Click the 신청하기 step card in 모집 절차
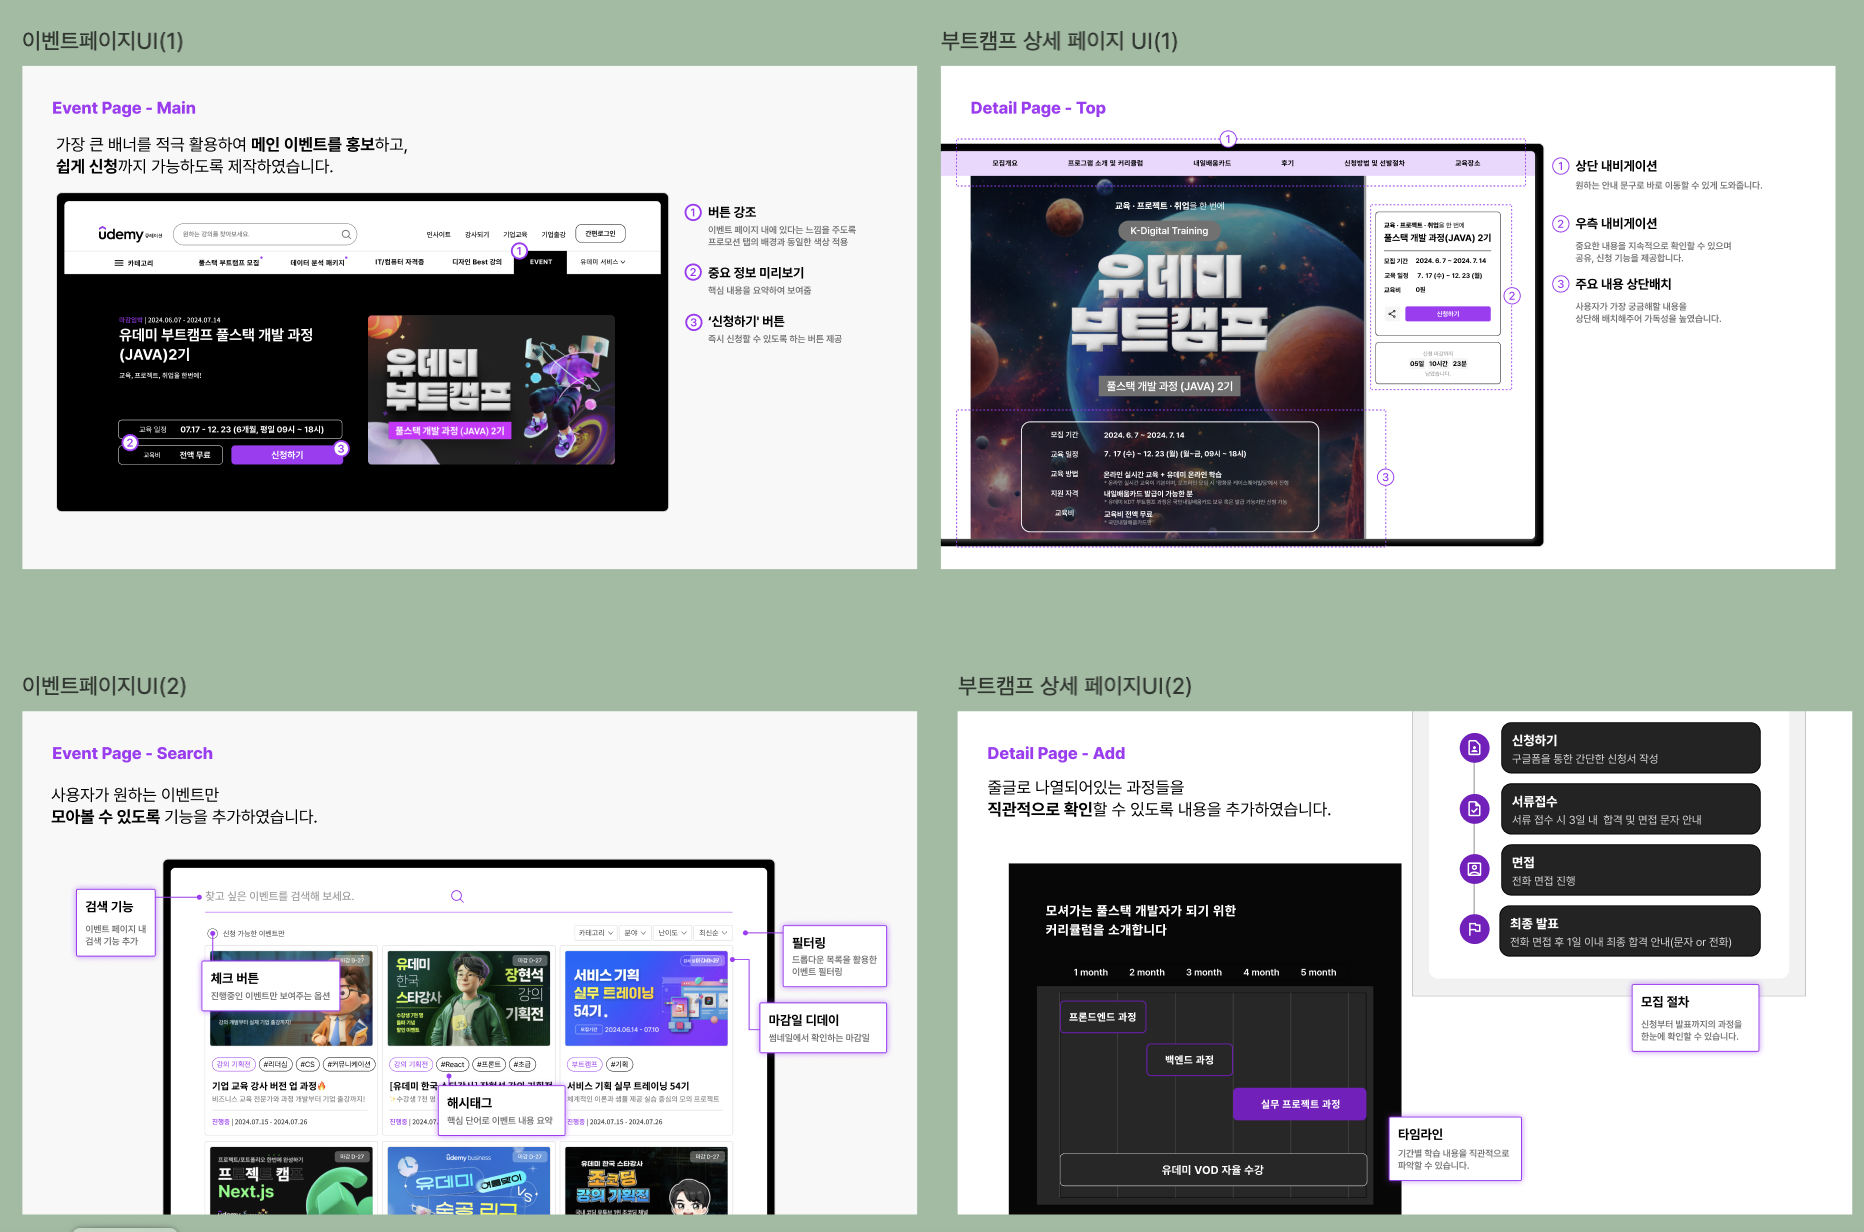The image size is (1864, 1232). coord(1630,748)
